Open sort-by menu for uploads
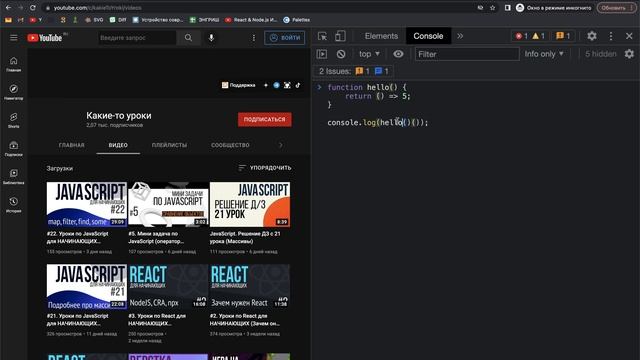This screenshot has width=640, height=360. pos(264,168)
